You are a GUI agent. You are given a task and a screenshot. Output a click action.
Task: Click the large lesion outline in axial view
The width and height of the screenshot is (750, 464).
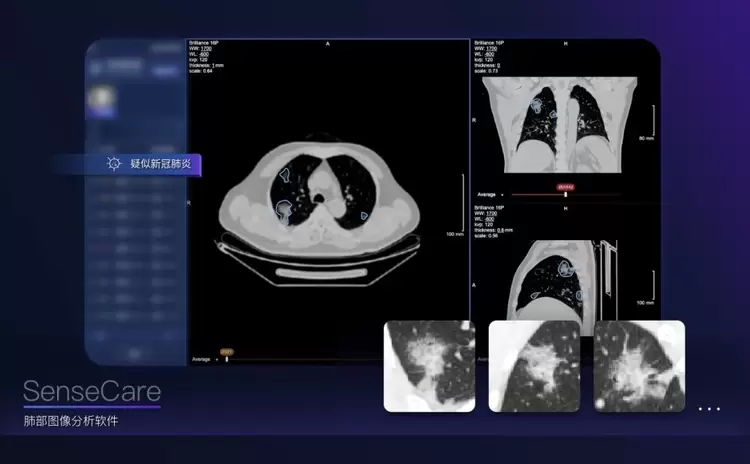[x=285, y=211]
